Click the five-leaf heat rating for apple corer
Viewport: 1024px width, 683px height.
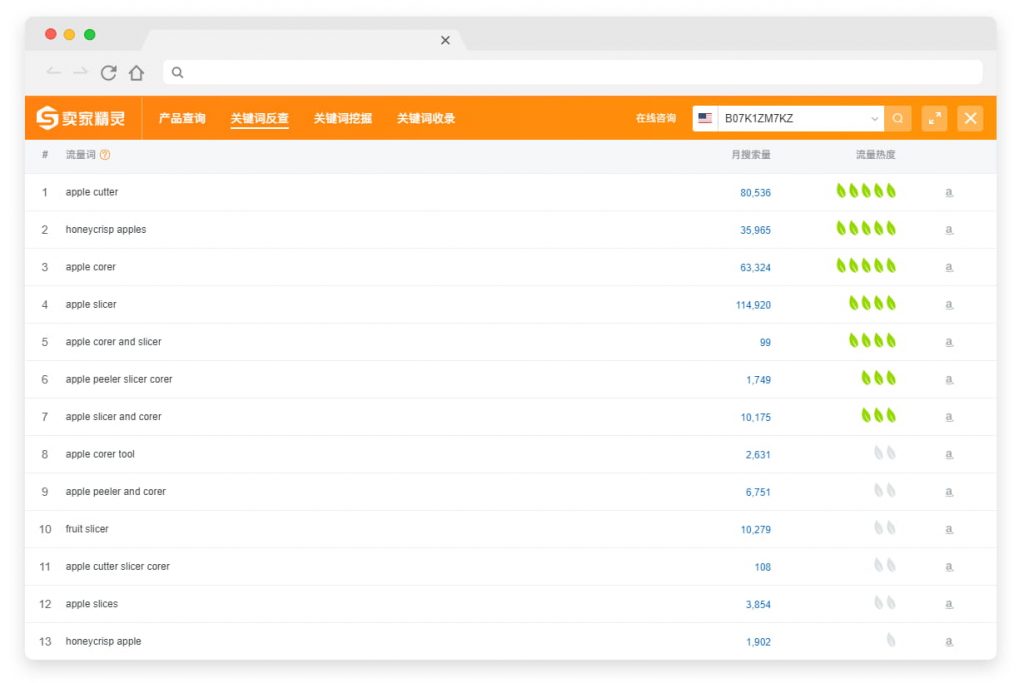[x=866, y=266]
